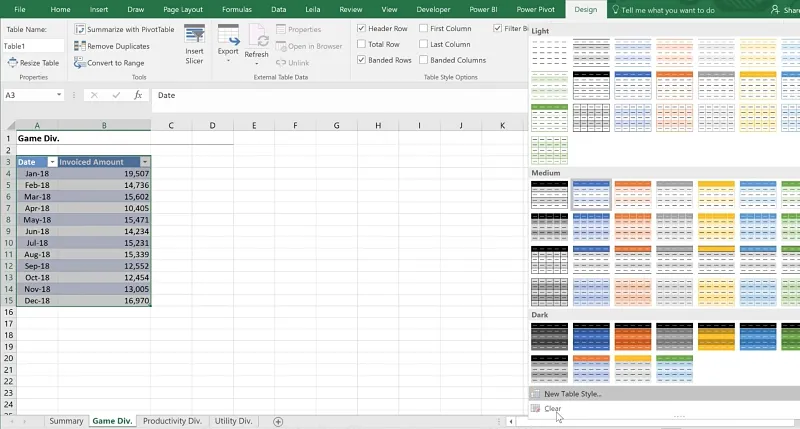The image size is (800, 429).
Task: Click the Refresh data icon
Action: point(256,40)
